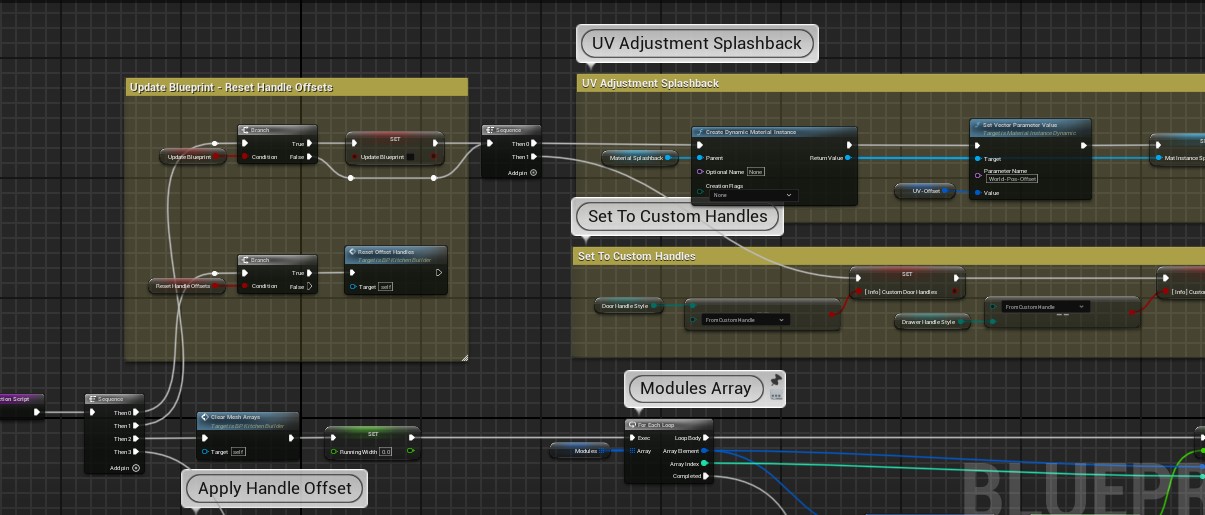Select the Reset Offset Handles node title
Viewport: 1205px width, 515px height.
coord(385,252)
